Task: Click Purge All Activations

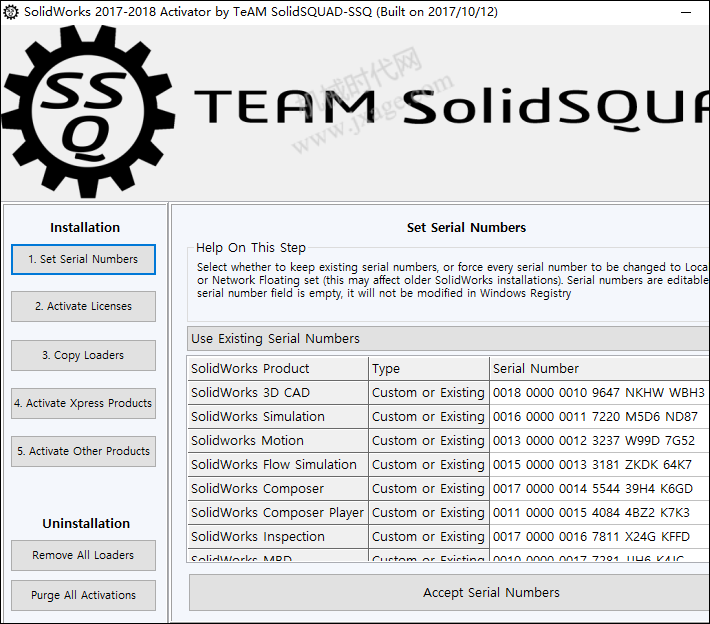Action: click(83, 595)
